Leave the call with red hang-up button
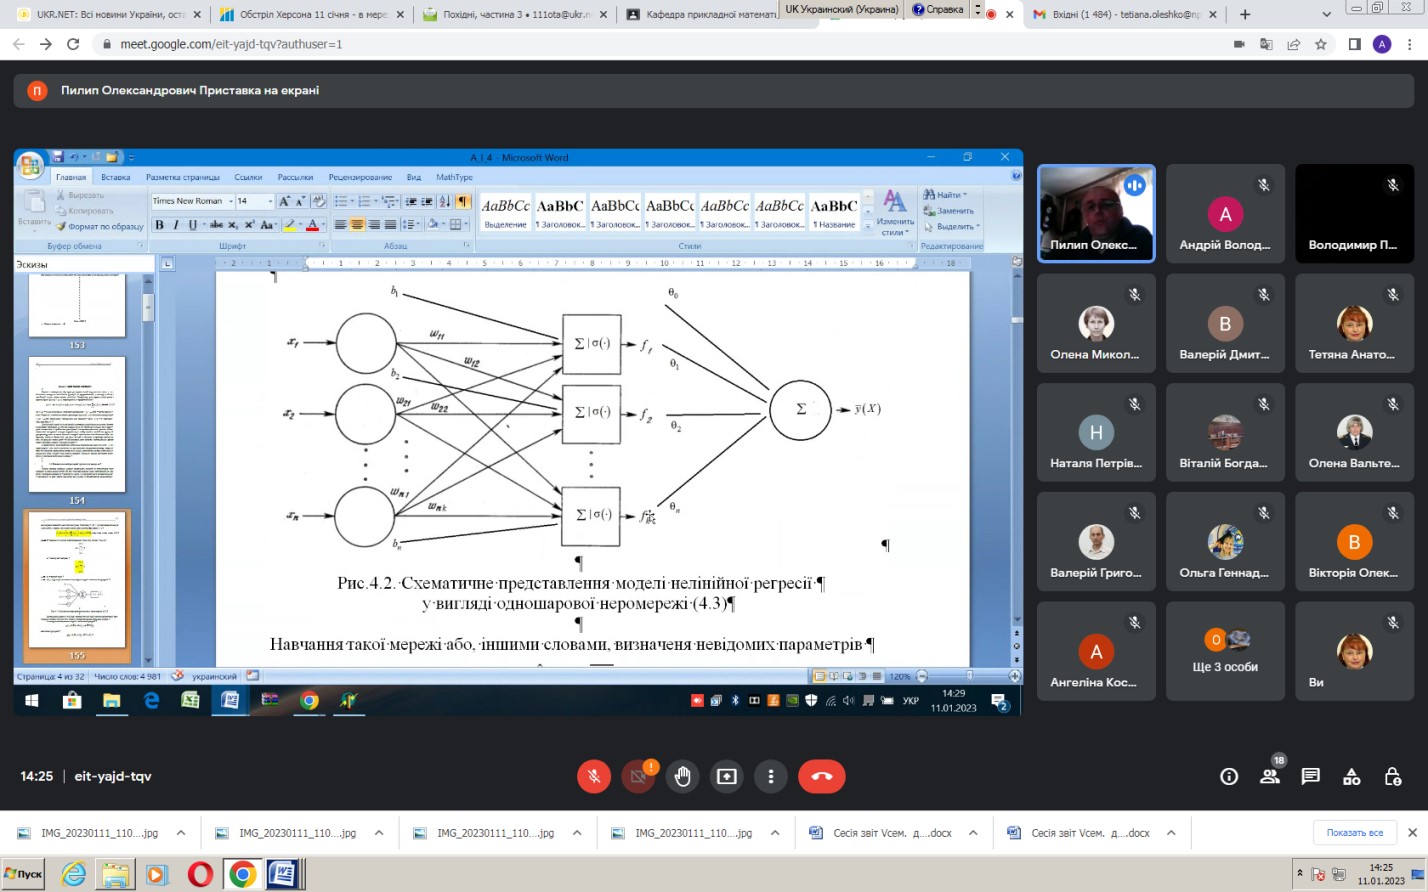The image size is (1428, 892). [821, 776]
